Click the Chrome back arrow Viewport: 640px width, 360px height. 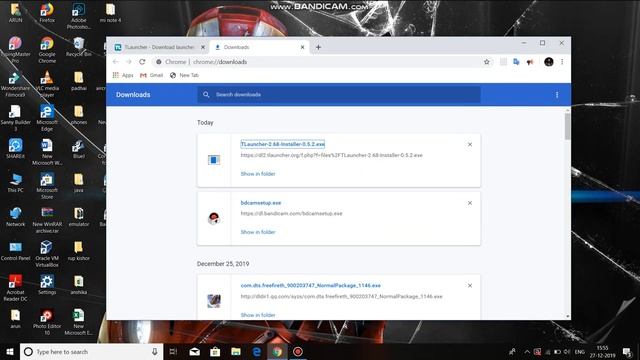116,62
